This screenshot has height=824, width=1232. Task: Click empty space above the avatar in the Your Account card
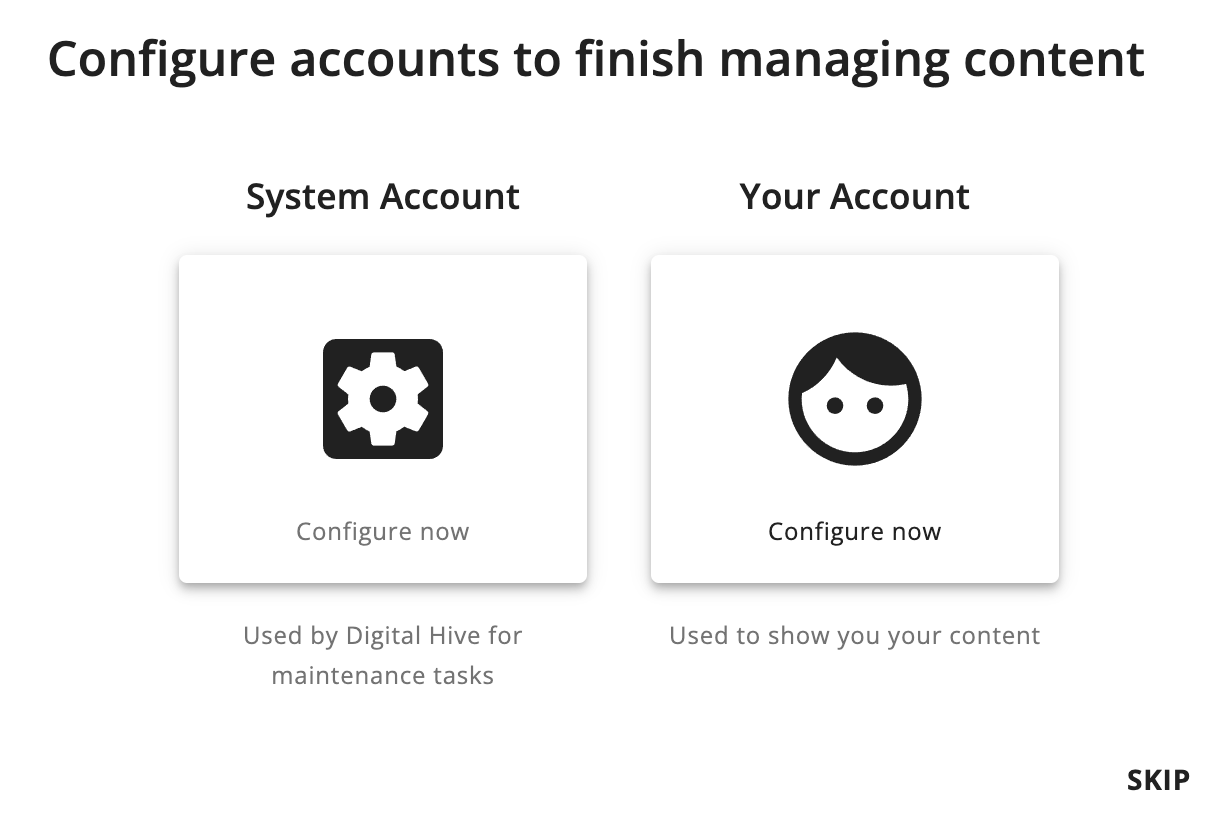tap(855, 292)
